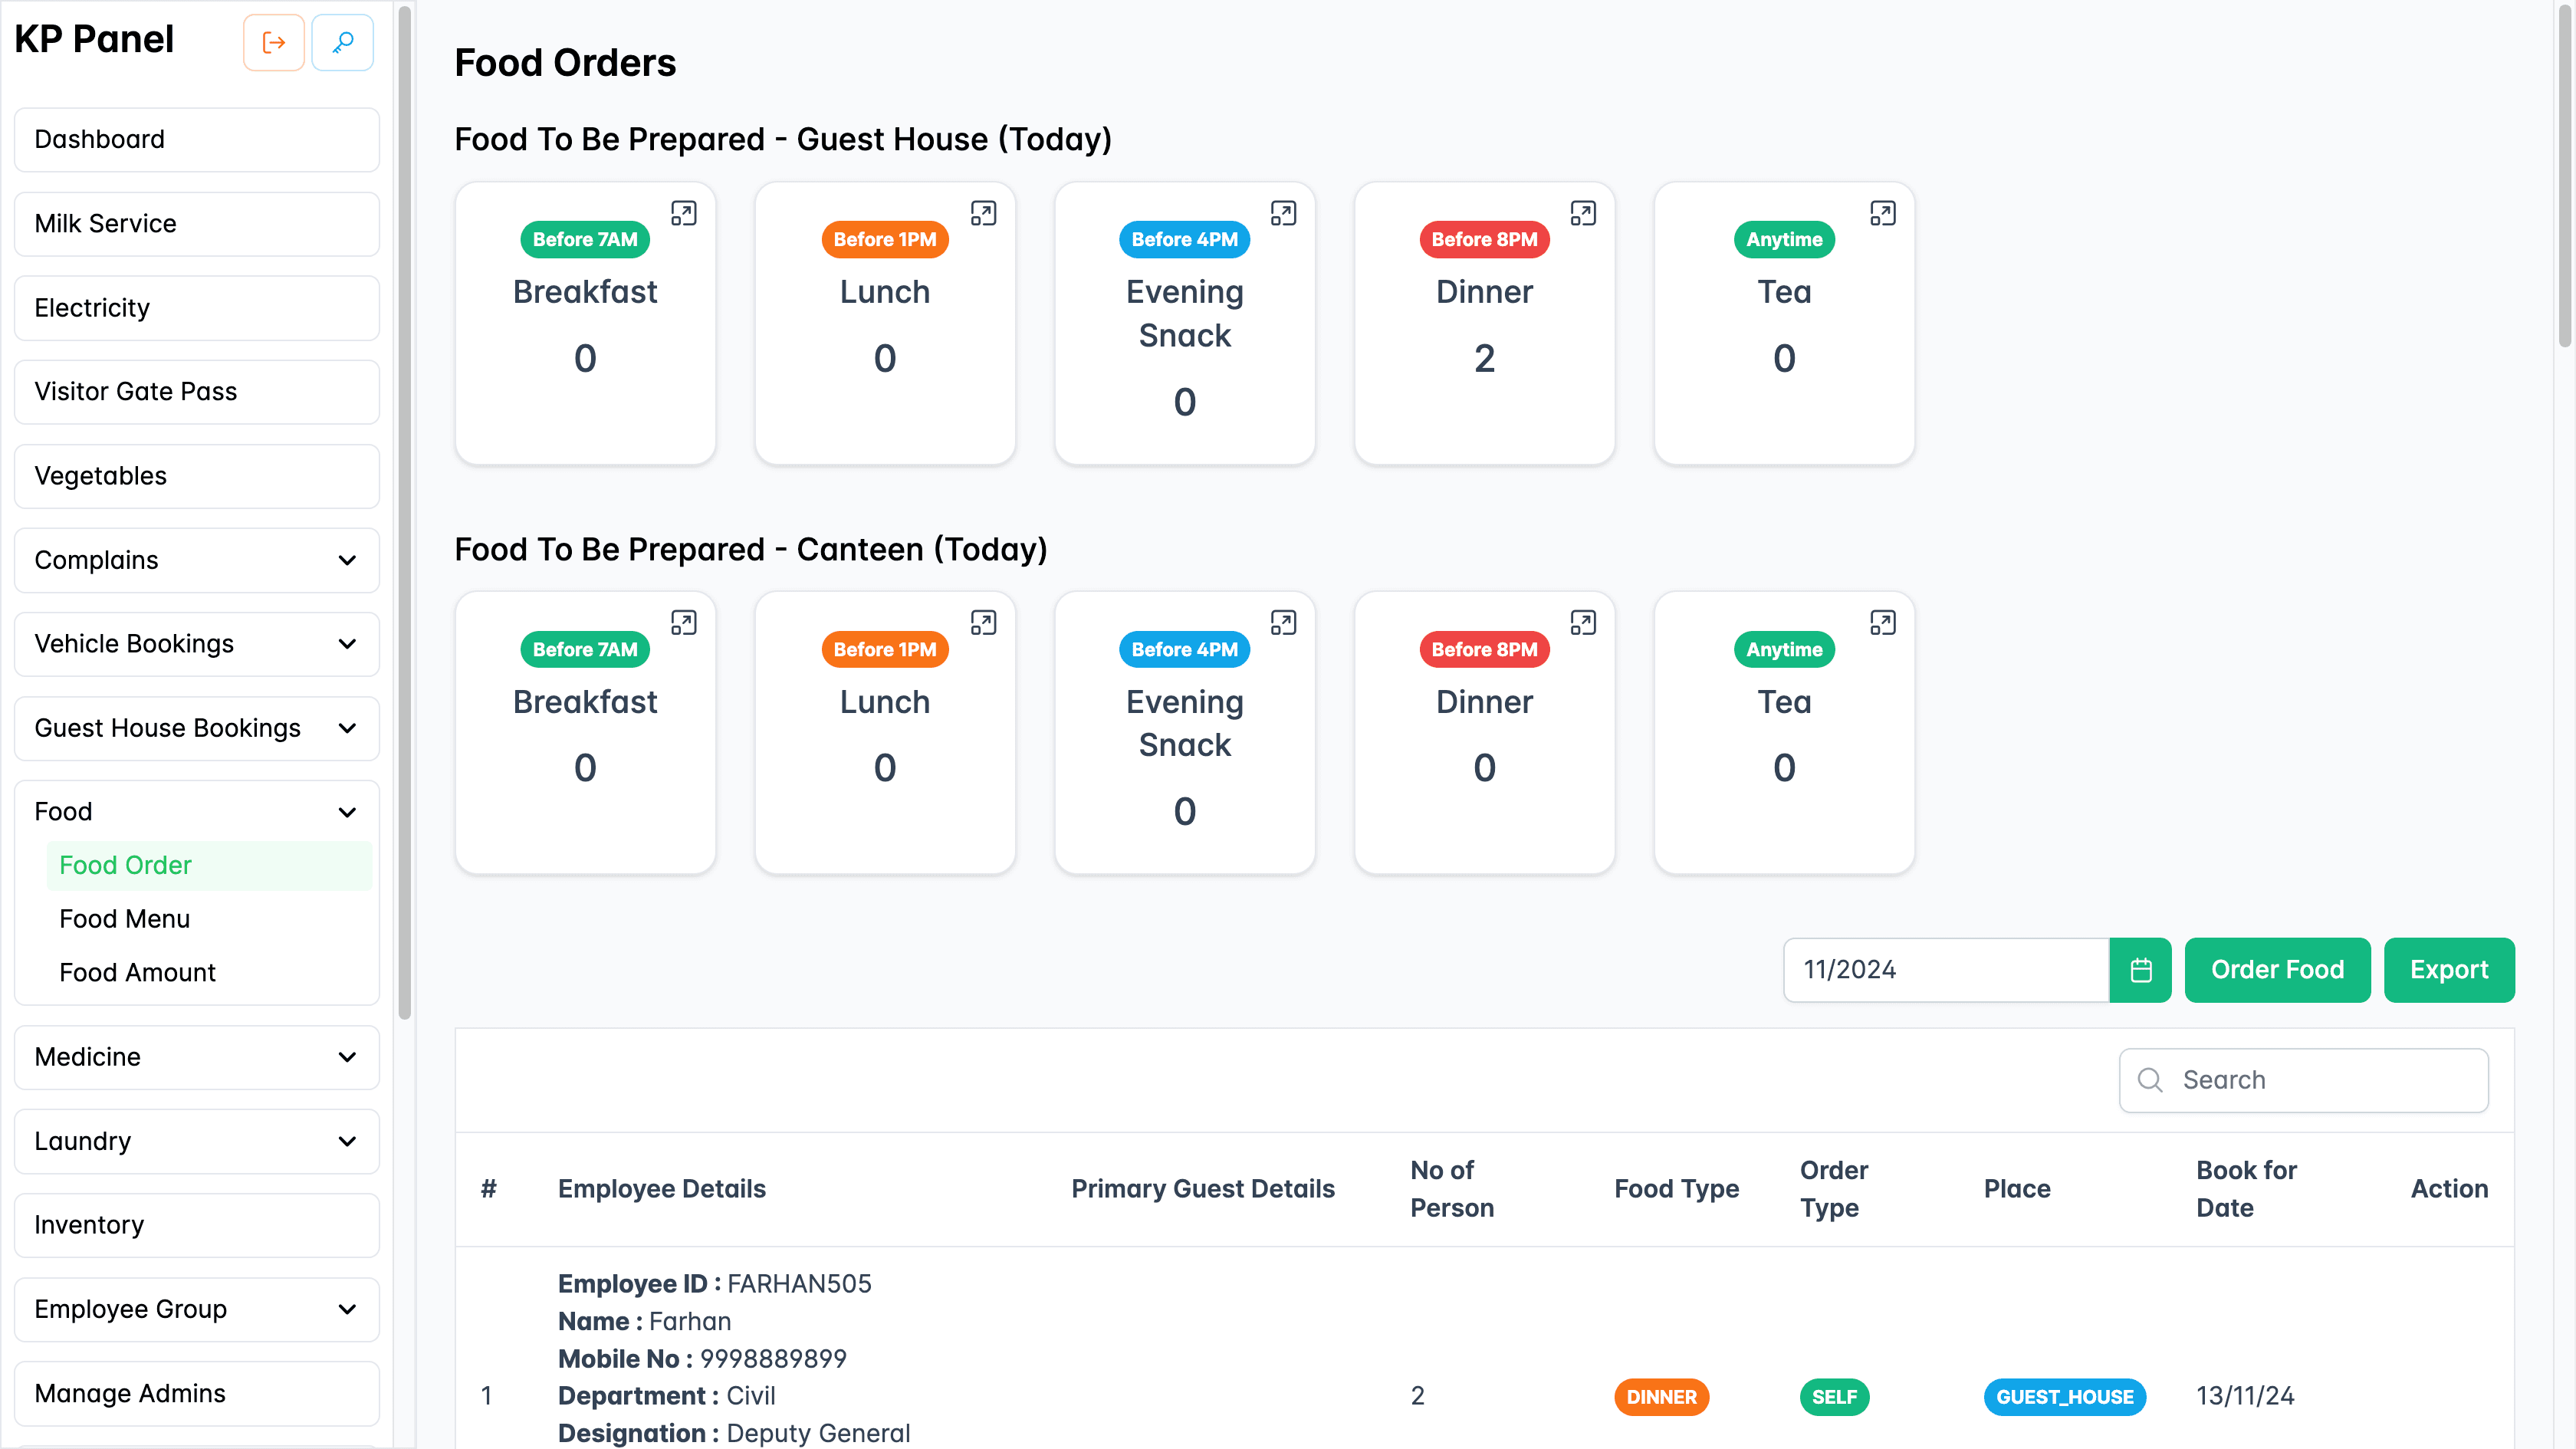Open the Canteen Lunch card expand icon

[x=983, y=623]
